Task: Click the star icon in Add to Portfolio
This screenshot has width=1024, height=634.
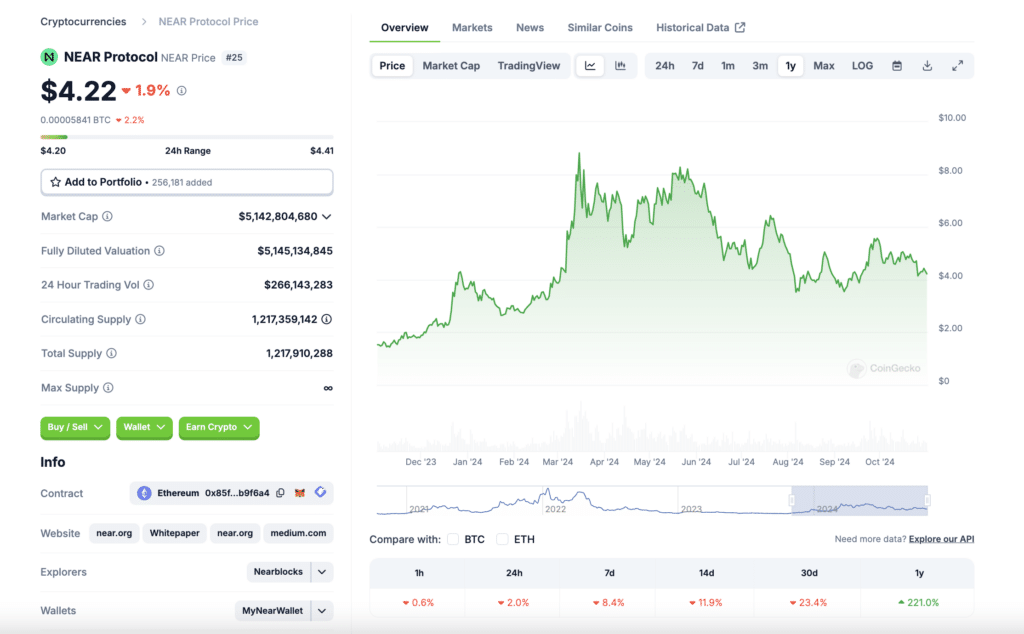Action: coord(56,182)
